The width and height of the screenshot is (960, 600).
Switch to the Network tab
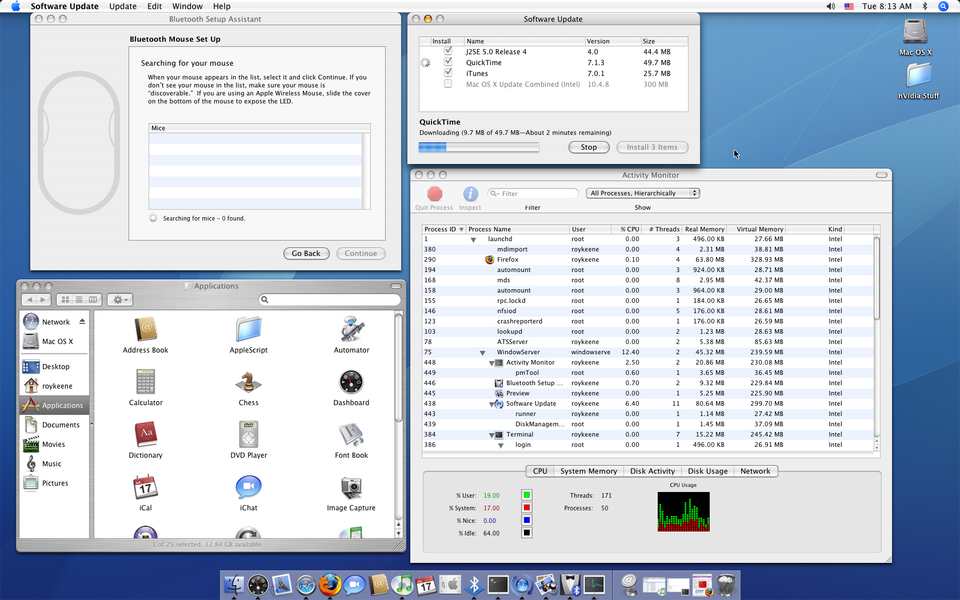pyautogui.click(x=755, y=471)
